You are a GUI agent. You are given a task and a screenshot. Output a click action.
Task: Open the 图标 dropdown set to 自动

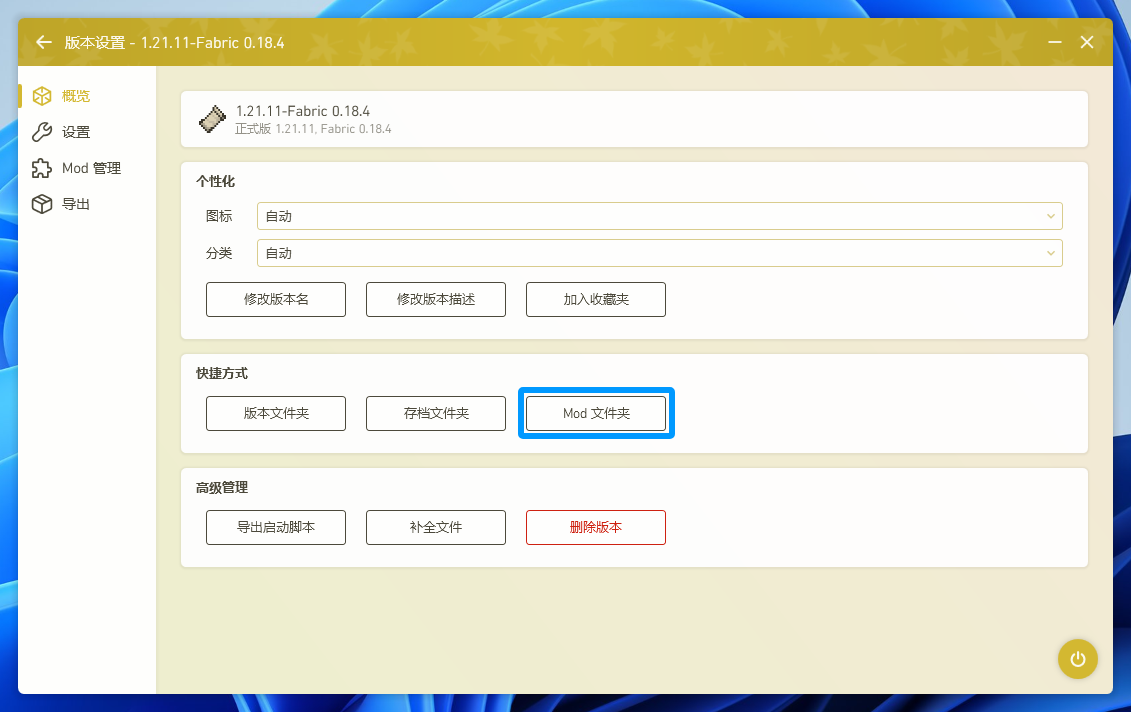tap(659, 216)
